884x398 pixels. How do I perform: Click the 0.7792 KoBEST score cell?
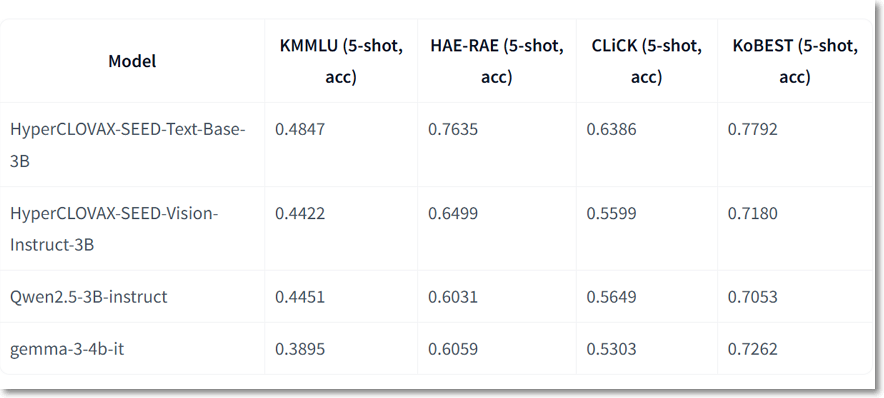pos(753,129)
